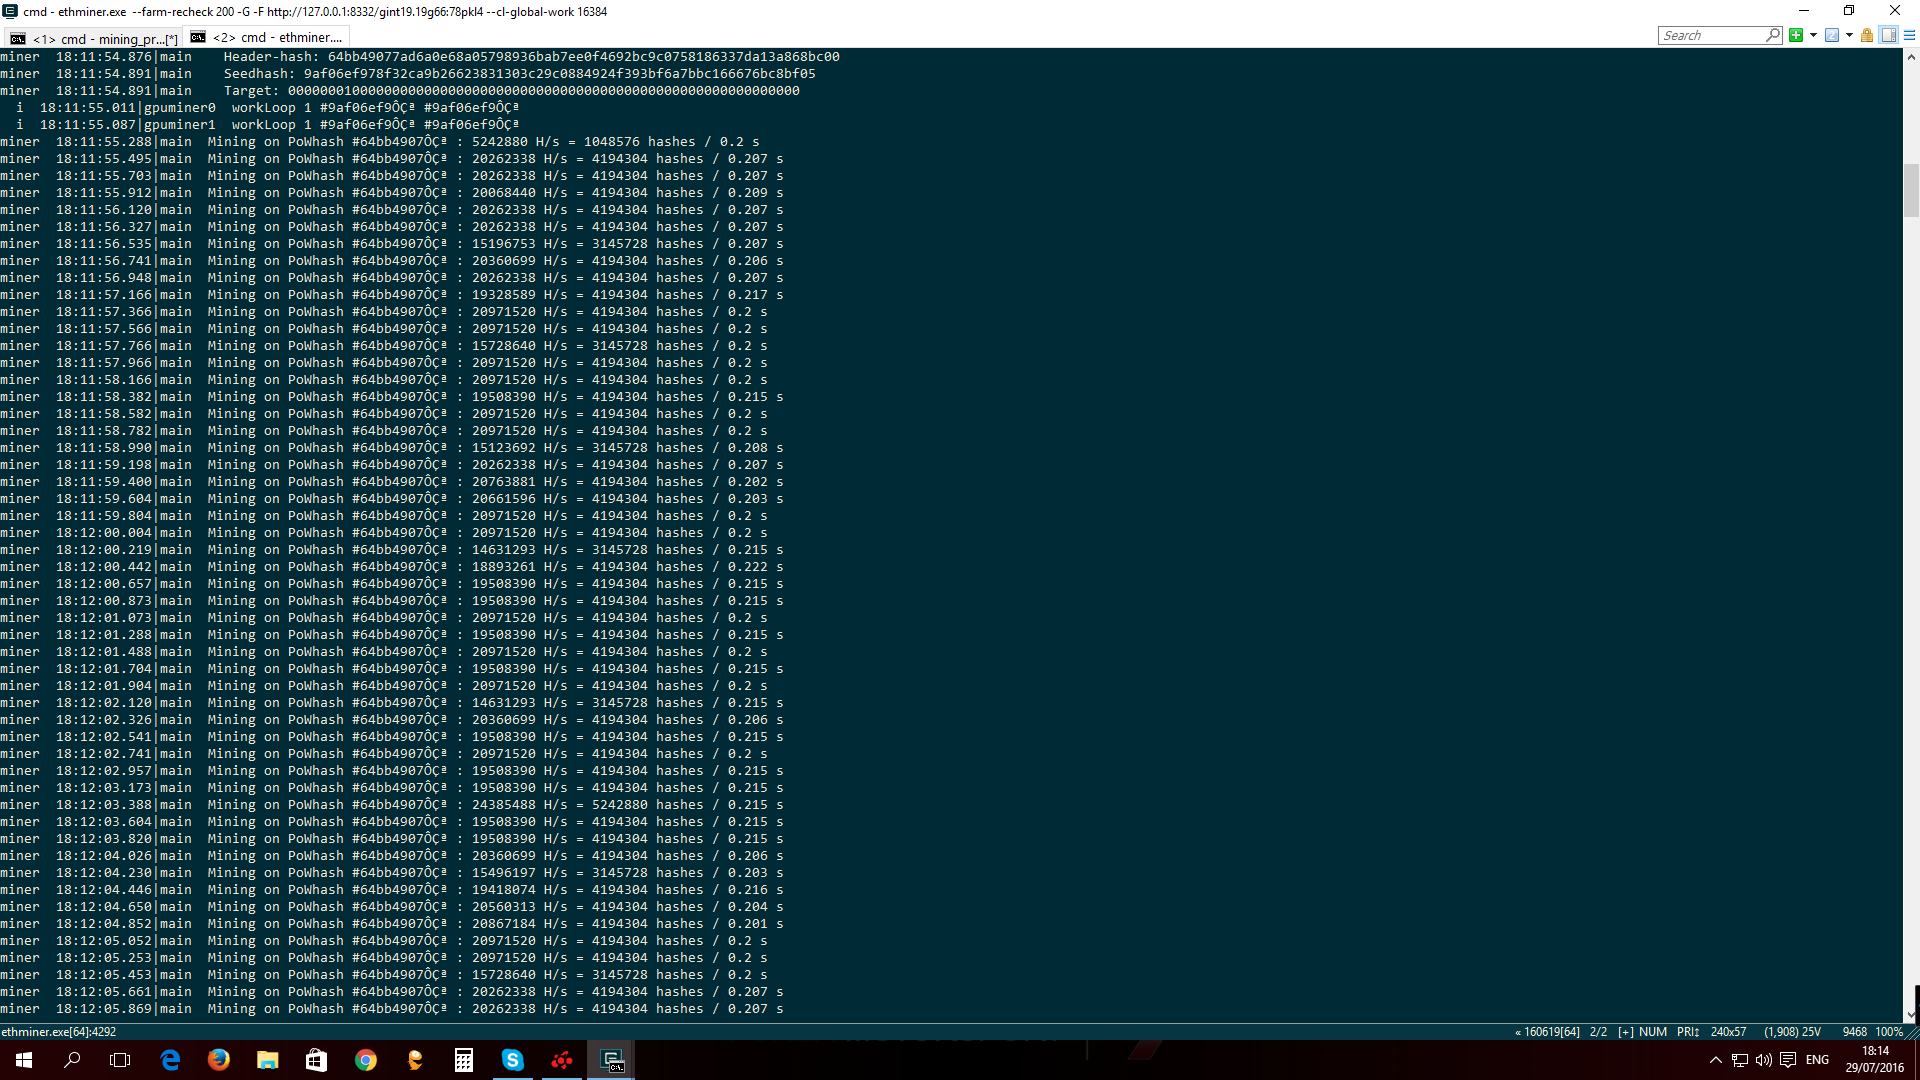
Task: Select the 'cmd - ethminer' tab
Action: (270, 37)
